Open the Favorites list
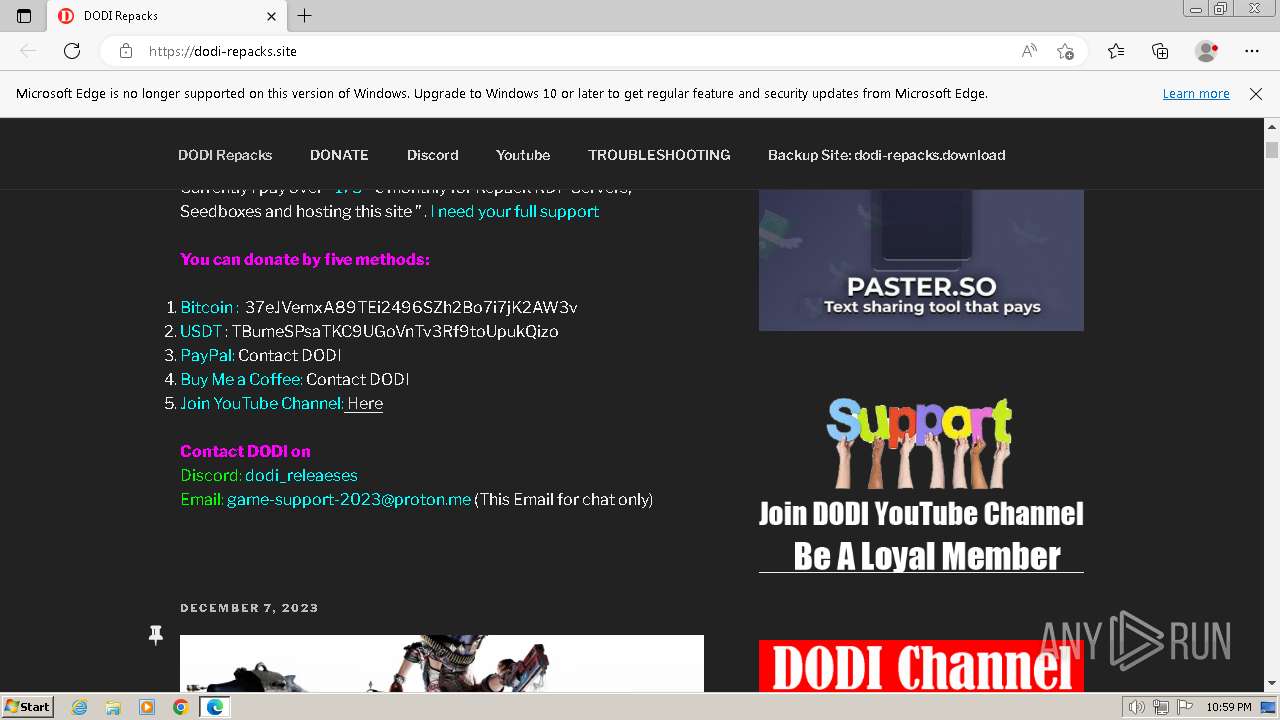1280x720 pixels. click(1116, 51)
